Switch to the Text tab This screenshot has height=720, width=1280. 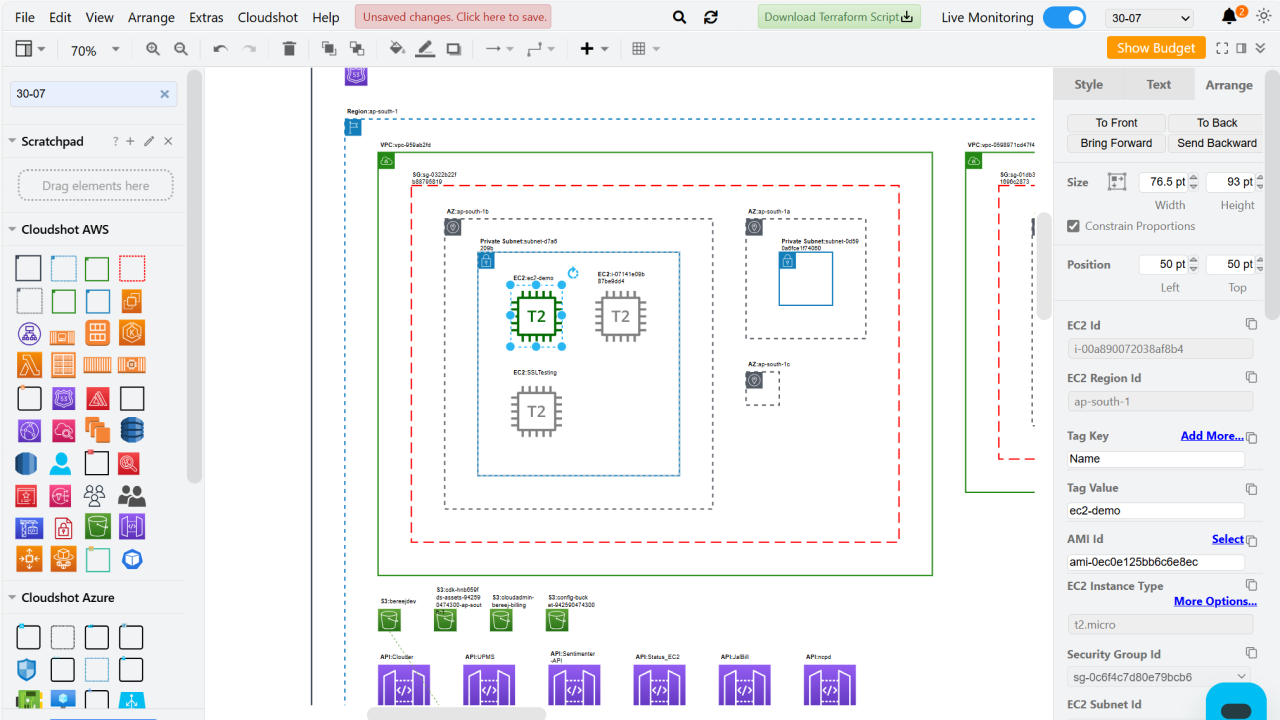[1158, 85]
